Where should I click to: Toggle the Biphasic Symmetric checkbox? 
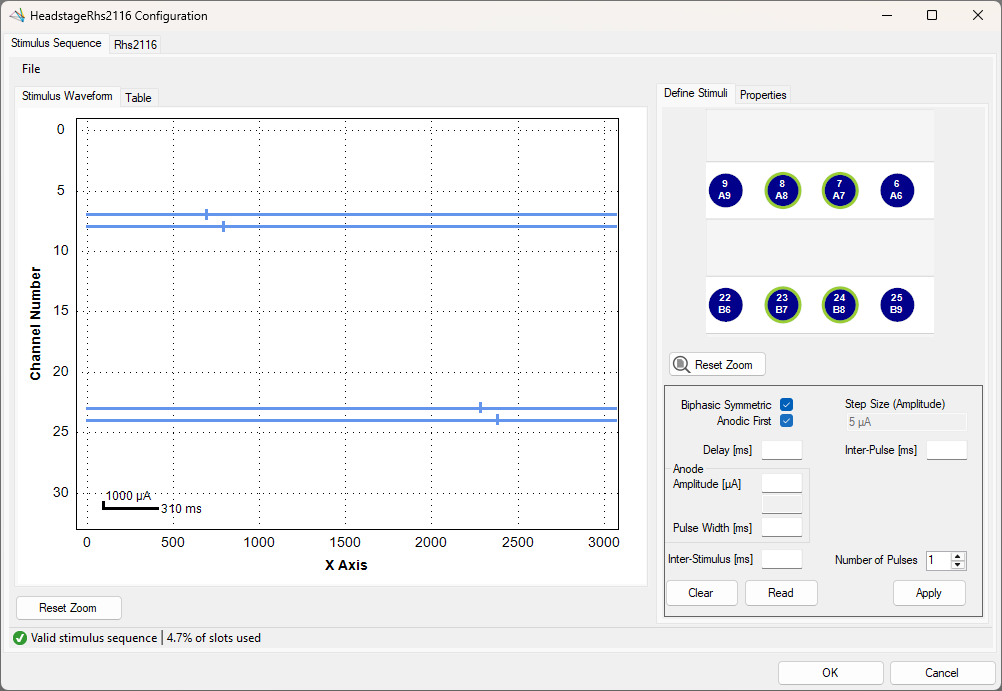[787, 405]
